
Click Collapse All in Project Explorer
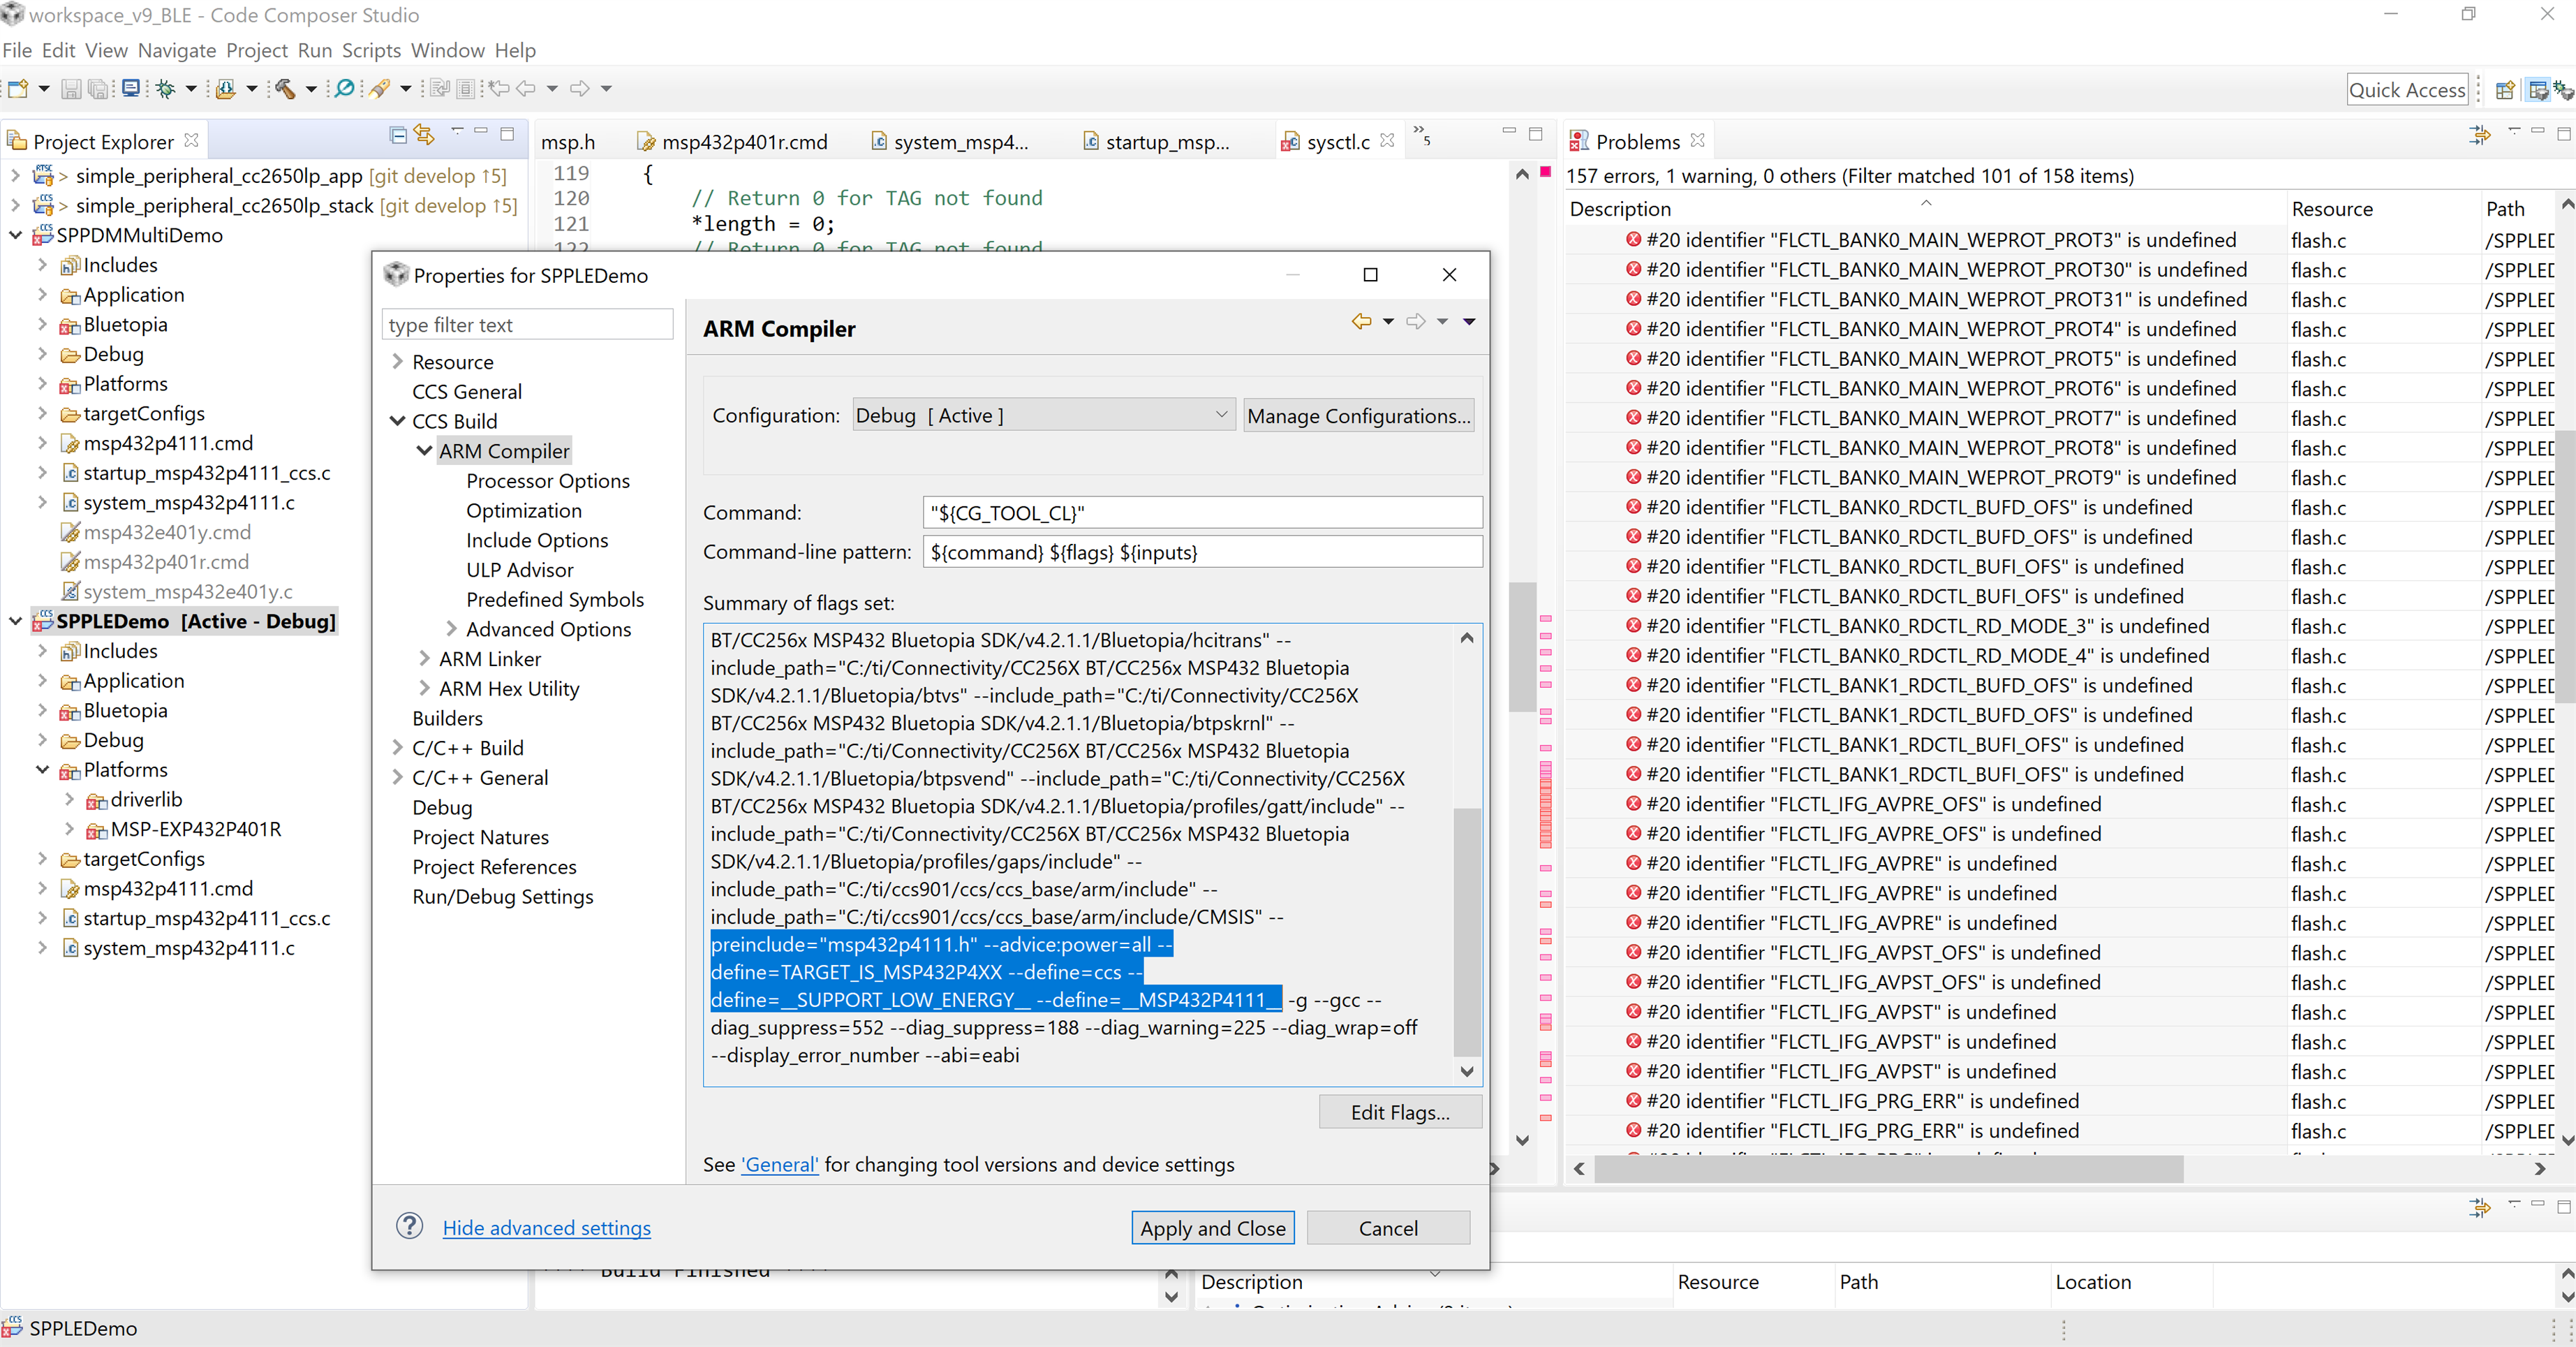point(398,135)
